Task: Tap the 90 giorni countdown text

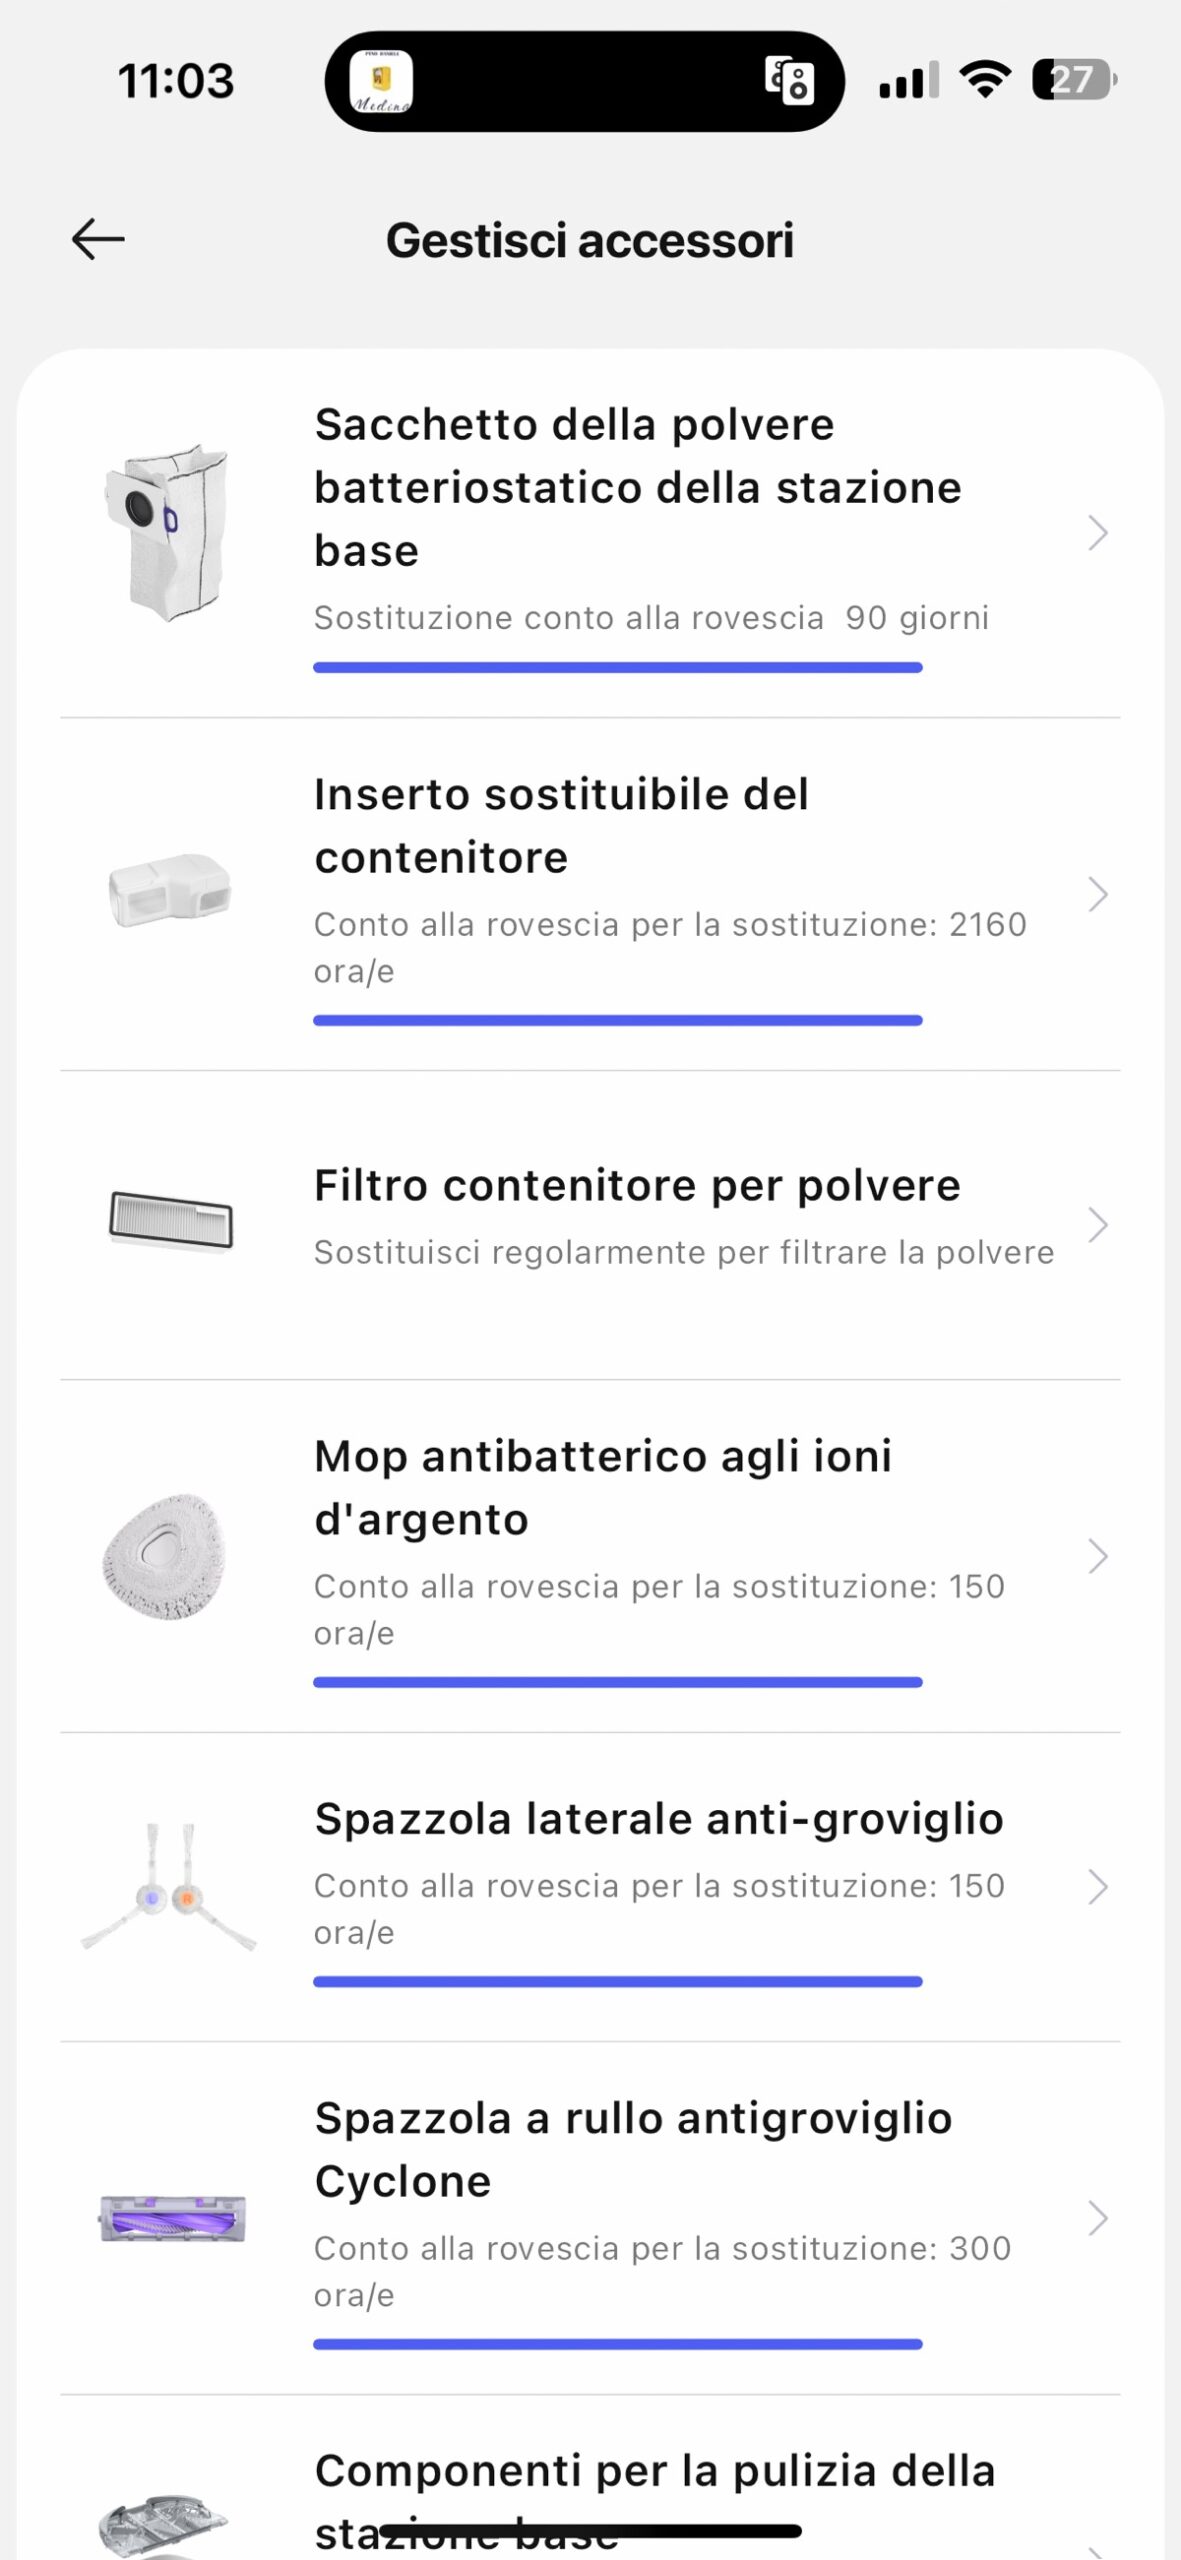Action: 917,618
